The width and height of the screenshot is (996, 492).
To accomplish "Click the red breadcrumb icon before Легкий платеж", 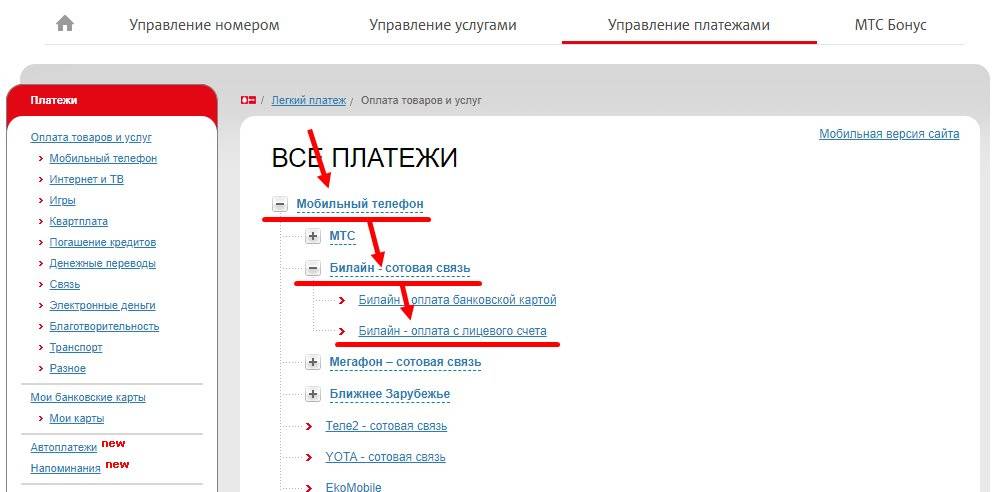I will [x=248, y=100].
